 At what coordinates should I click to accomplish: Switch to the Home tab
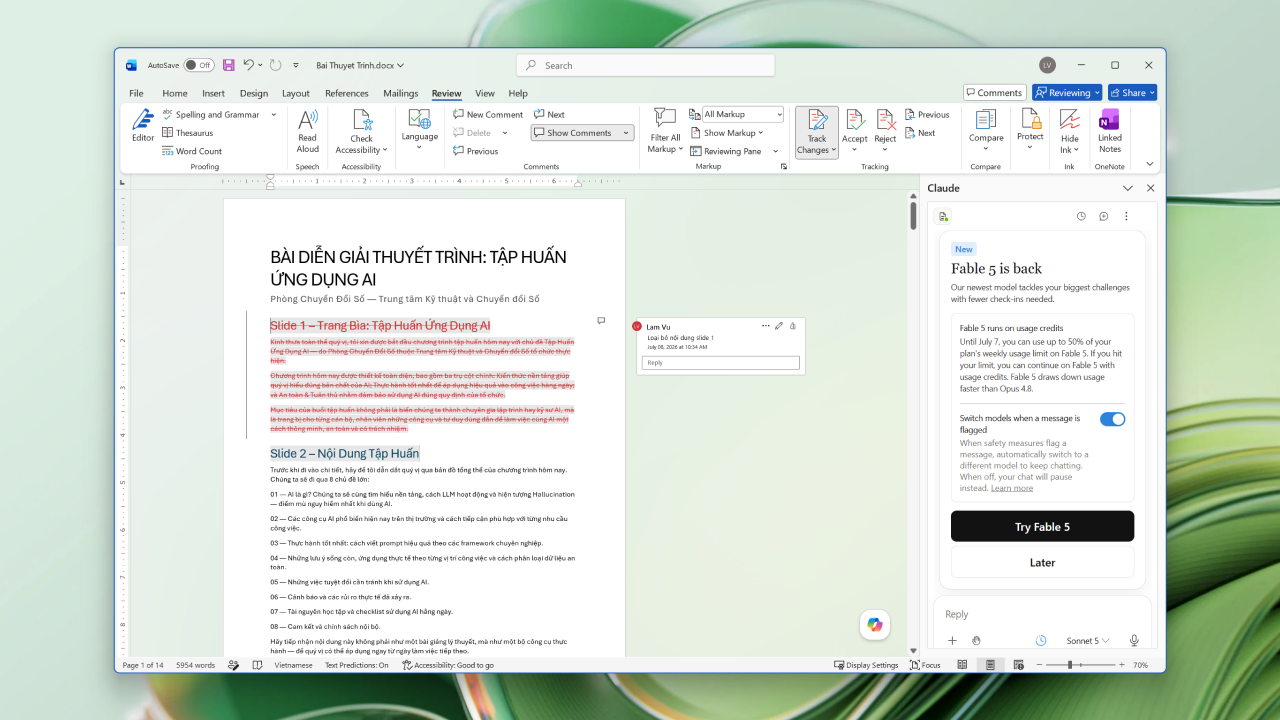click(x=175, y=93)
